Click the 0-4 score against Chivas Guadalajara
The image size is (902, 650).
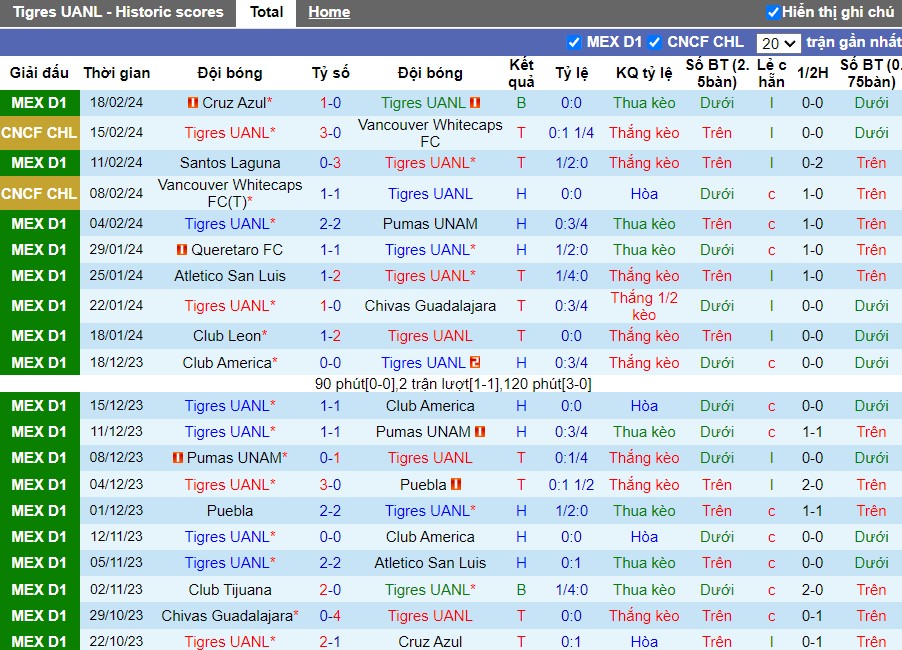pos(330,615)
